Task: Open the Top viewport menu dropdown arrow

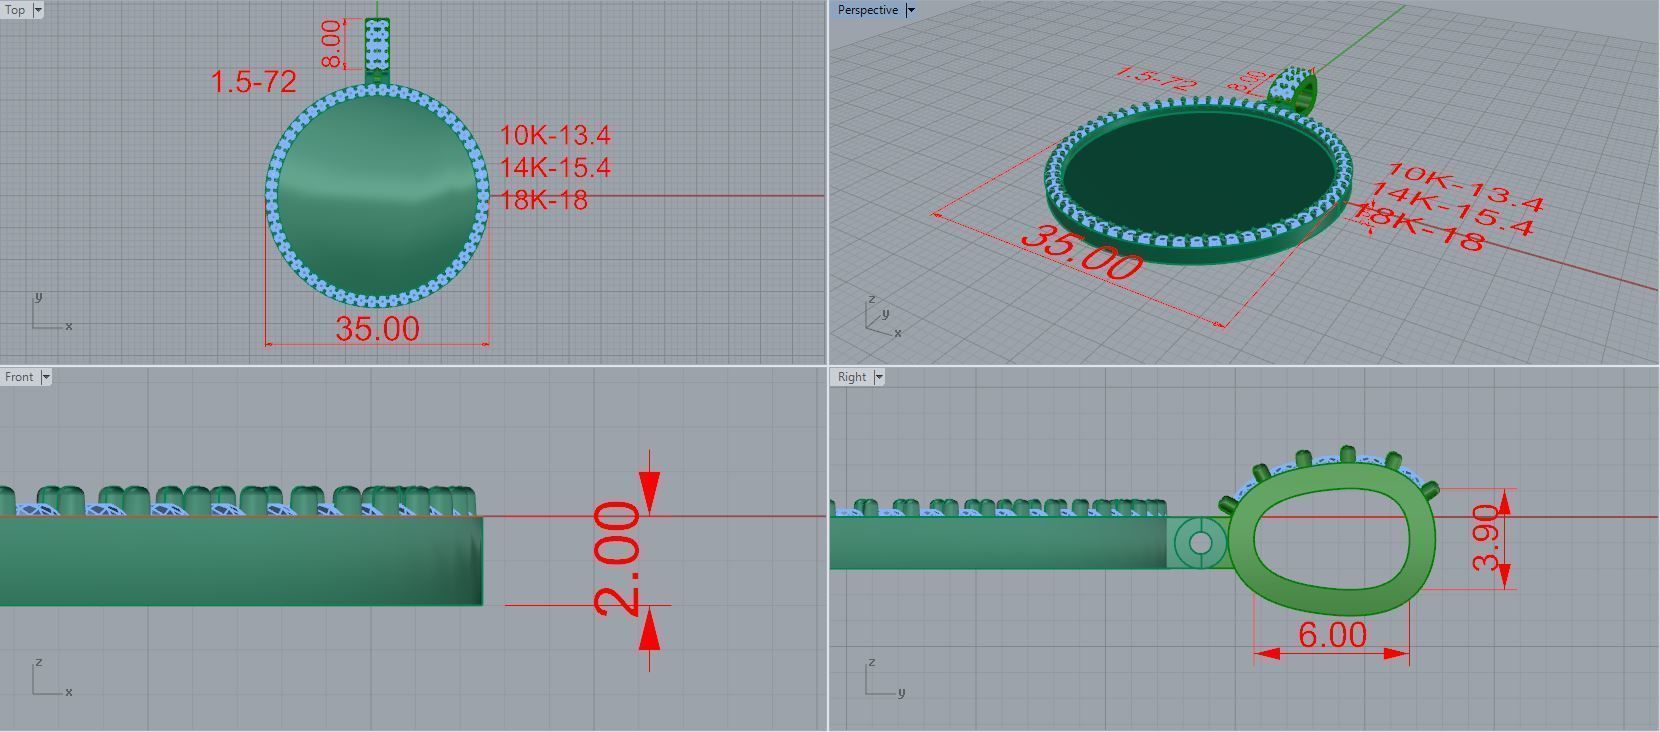Action: click(x=38, y=10)
